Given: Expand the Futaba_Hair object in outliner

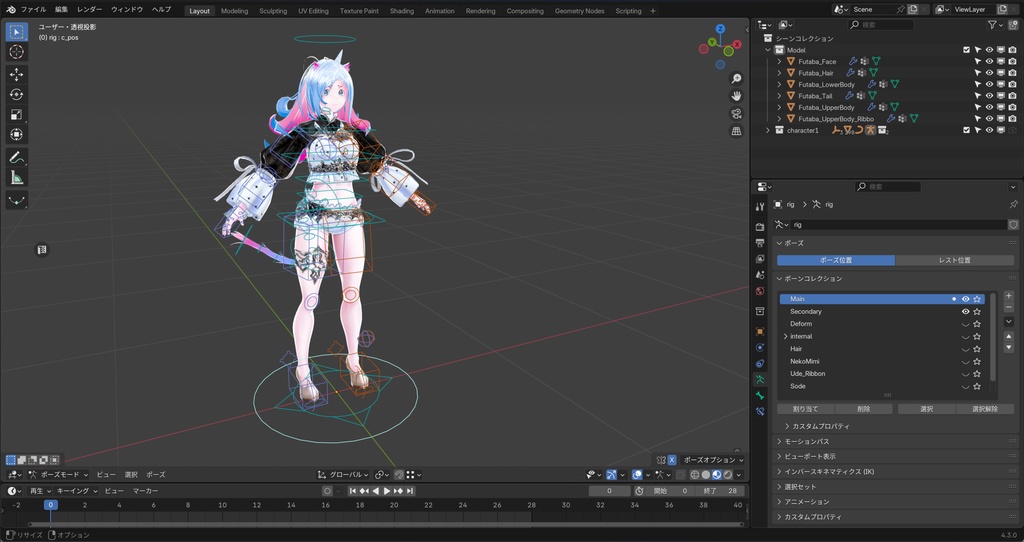Looking at the screenshot, I should (x=779, y=73).
